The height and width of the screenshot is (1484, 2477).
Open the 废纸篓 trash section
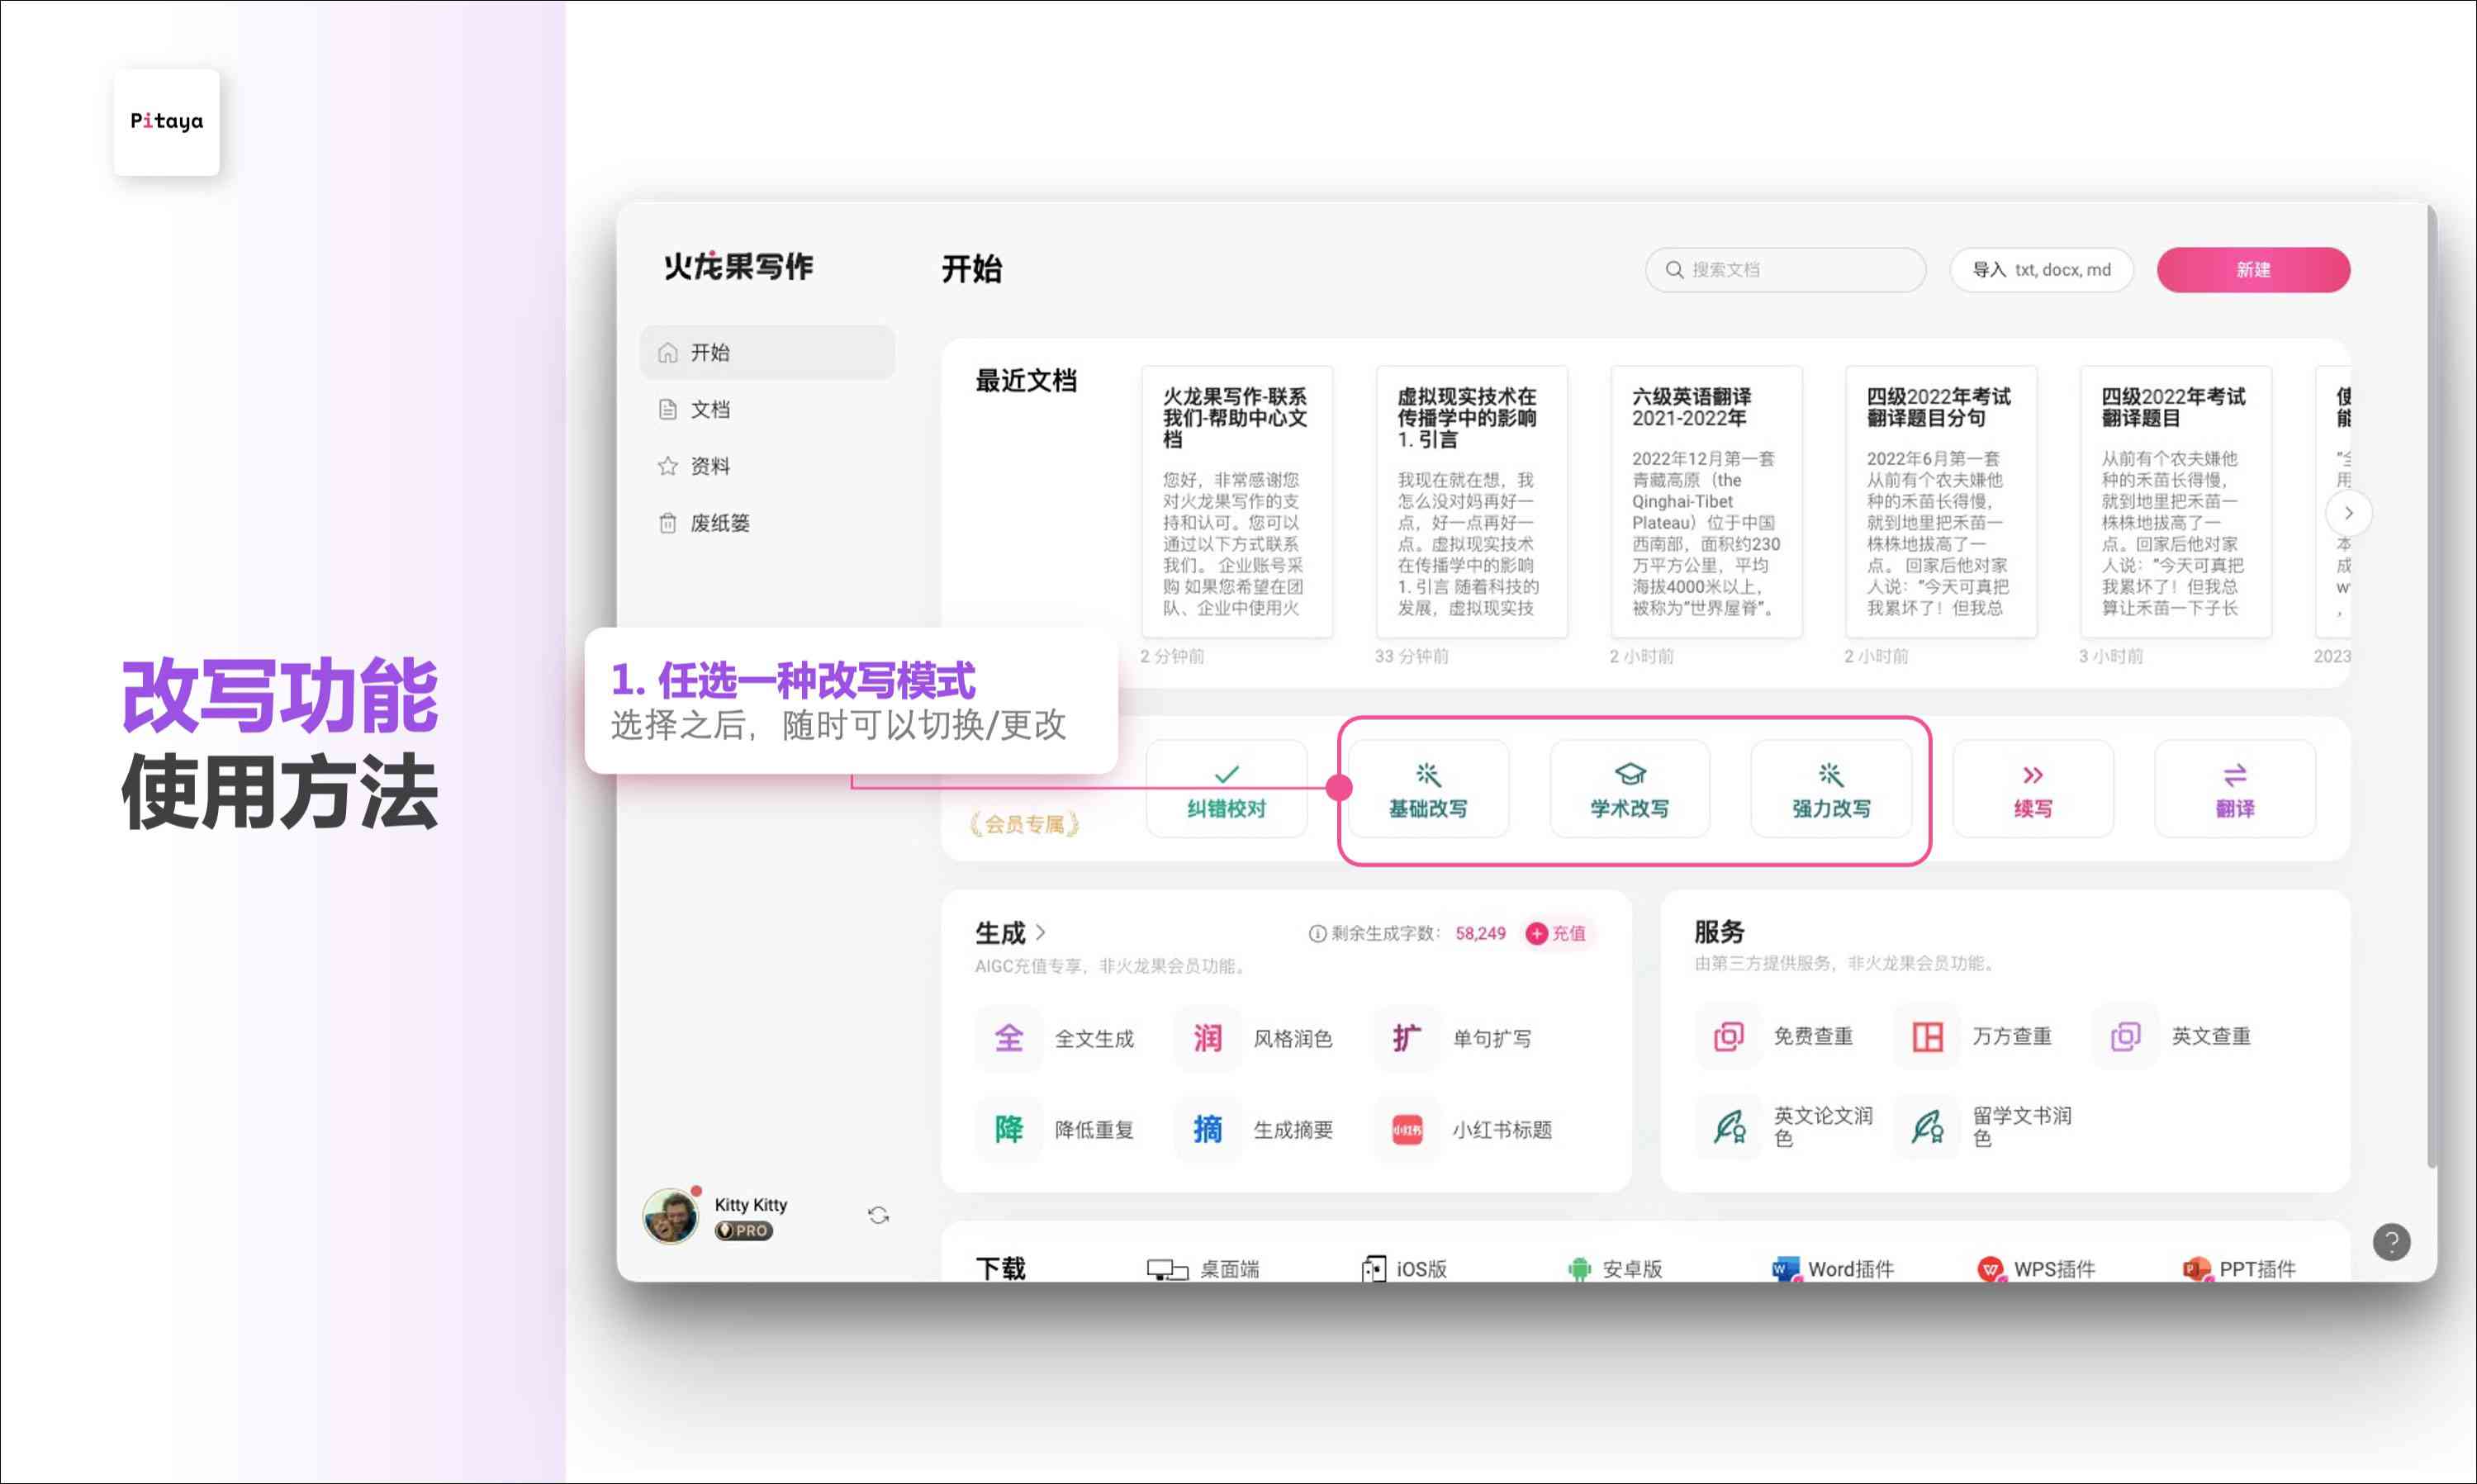722,522
